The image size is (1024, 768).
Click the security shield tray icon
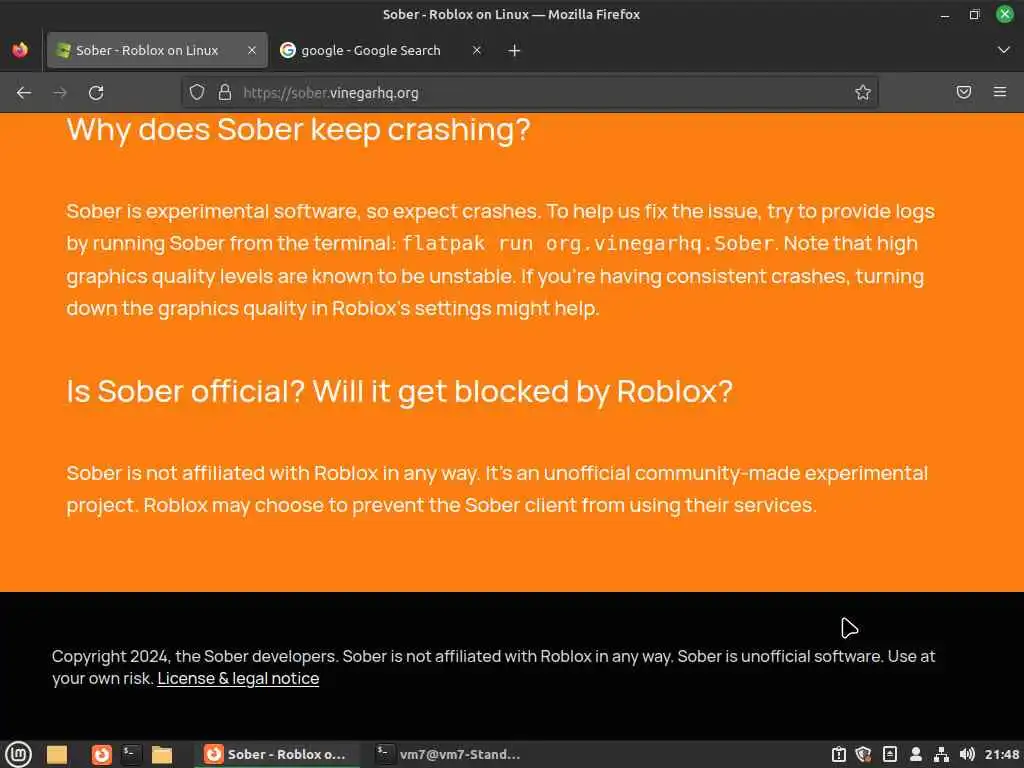pyautogui.click(x=863, y=754)
